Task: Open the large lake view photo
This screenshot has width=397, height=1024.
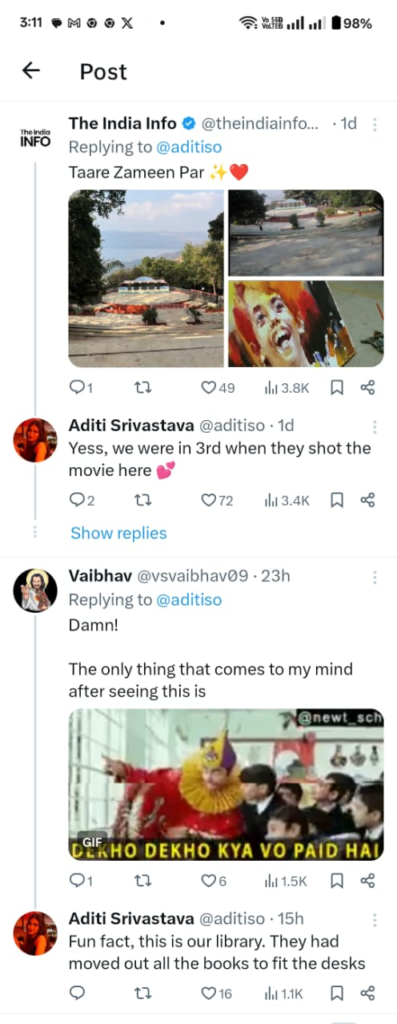Action: pyautogui.click(x=146, y=279)
